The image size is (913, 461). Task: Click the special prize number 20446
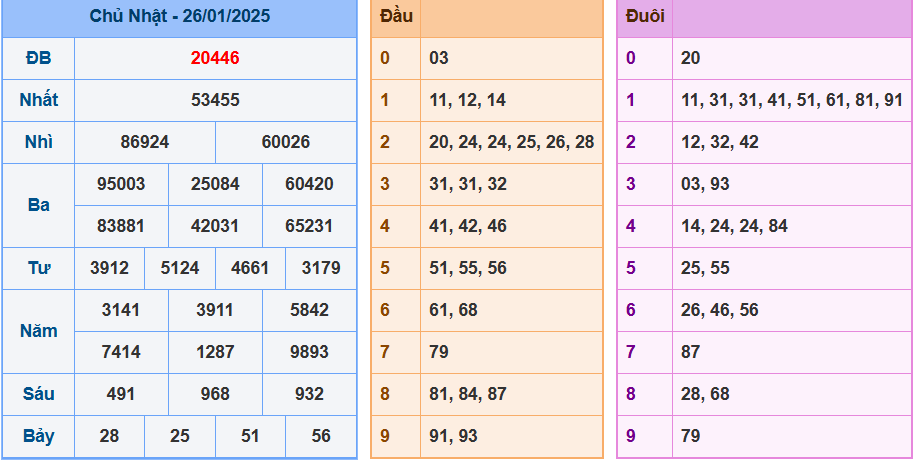(x=215, y=58)
